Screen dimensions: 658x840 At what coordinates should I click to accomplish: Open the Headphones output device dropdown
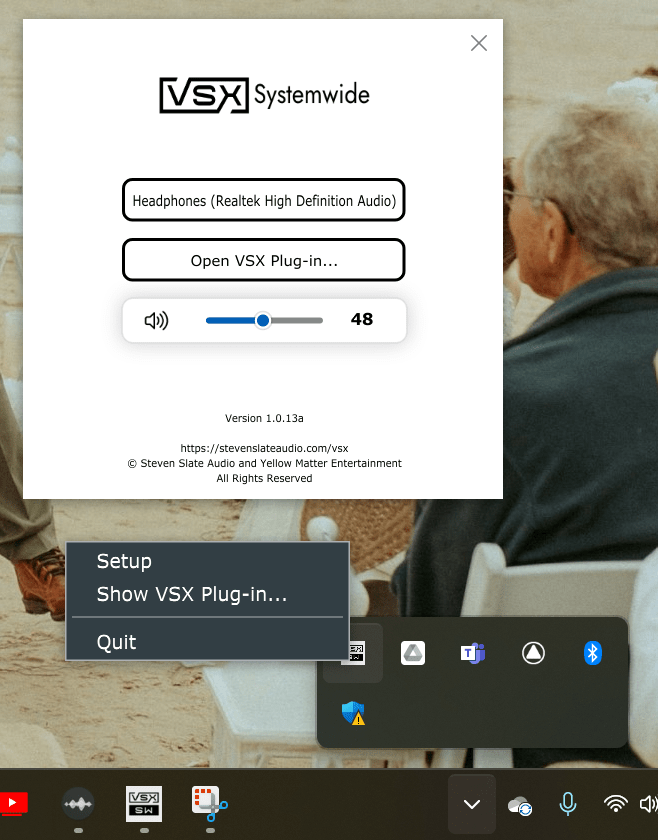coord(264,200)
